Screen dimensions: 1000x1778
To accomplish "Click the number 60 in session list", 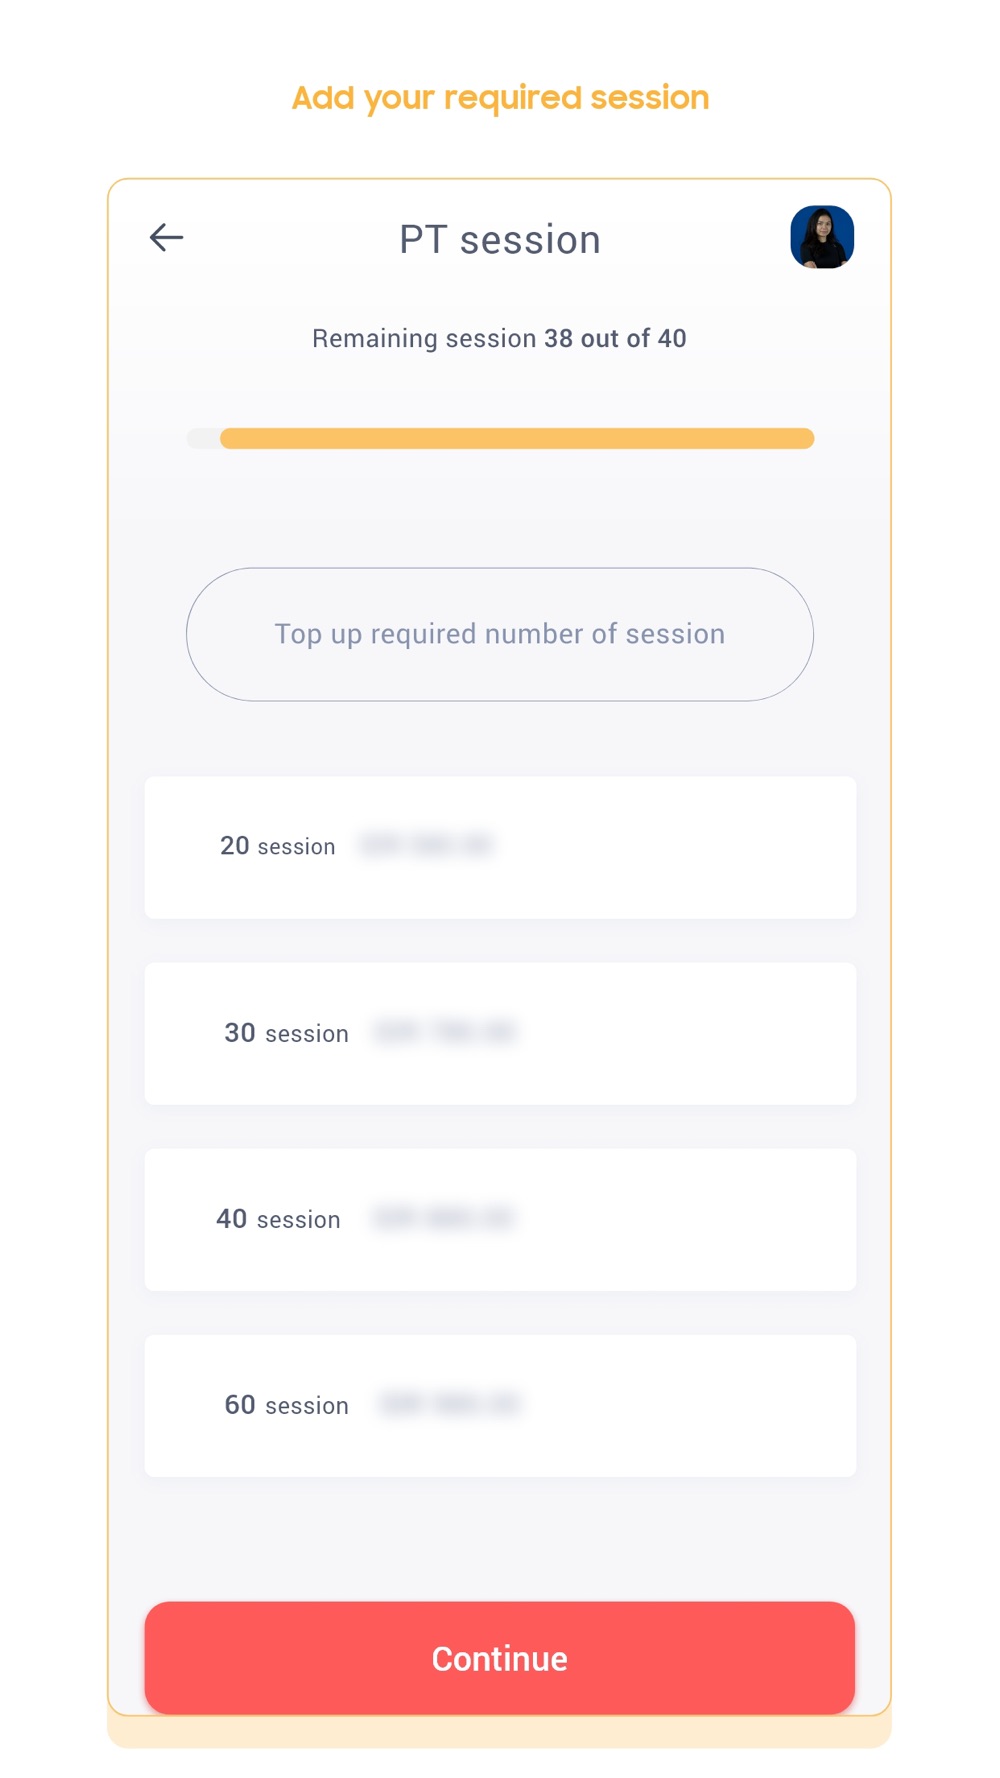I will pos(240,1404).
